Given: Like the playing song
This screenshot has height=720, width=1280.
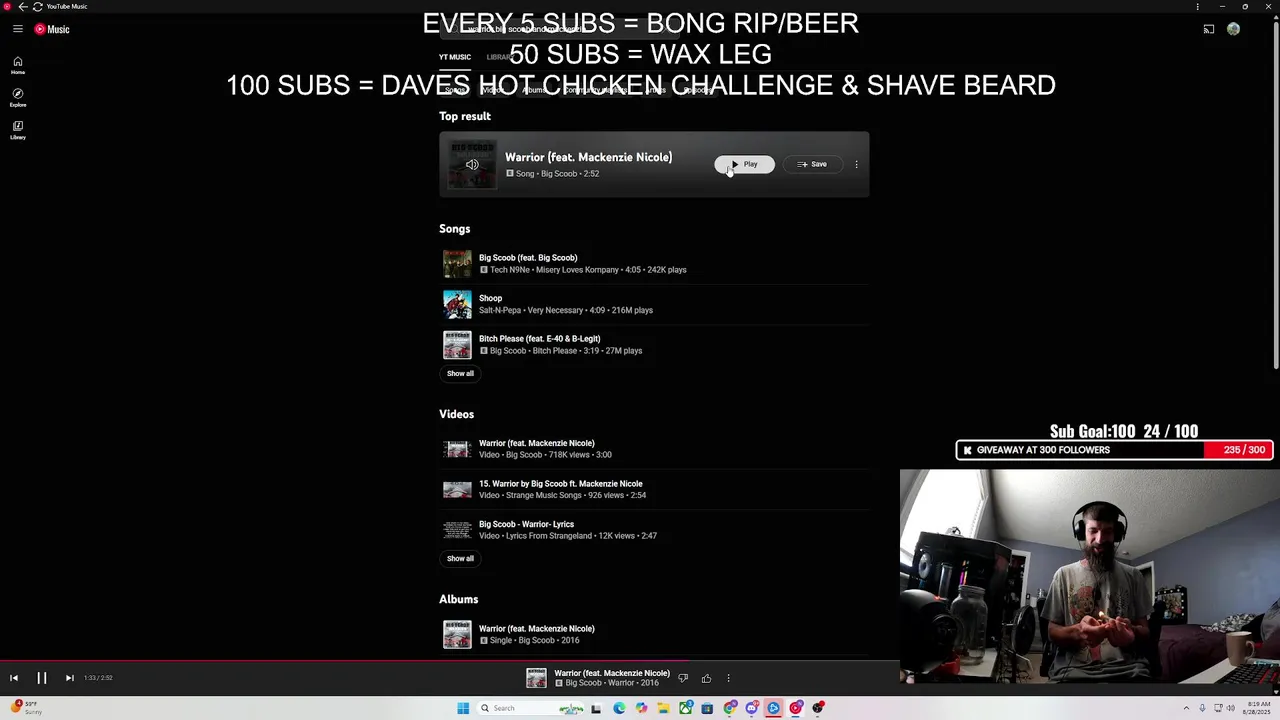Looking at the screenshot, I should pyautogui.click(x=706, y=678).
